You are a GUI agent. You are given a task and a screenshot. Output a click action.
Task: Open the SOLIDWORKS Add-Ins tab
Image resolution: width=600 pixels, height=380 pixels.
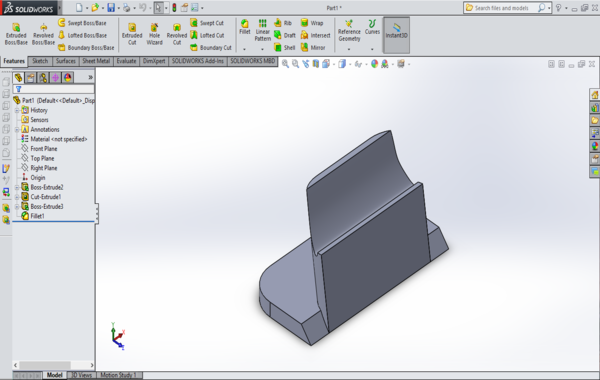[198, 61]
